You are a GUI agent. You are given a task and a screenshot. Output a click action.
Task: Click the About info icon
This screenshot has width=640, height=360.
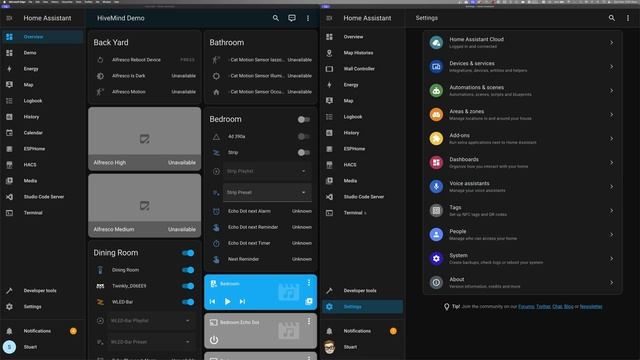pyautogui.click(x=436, y=282)
